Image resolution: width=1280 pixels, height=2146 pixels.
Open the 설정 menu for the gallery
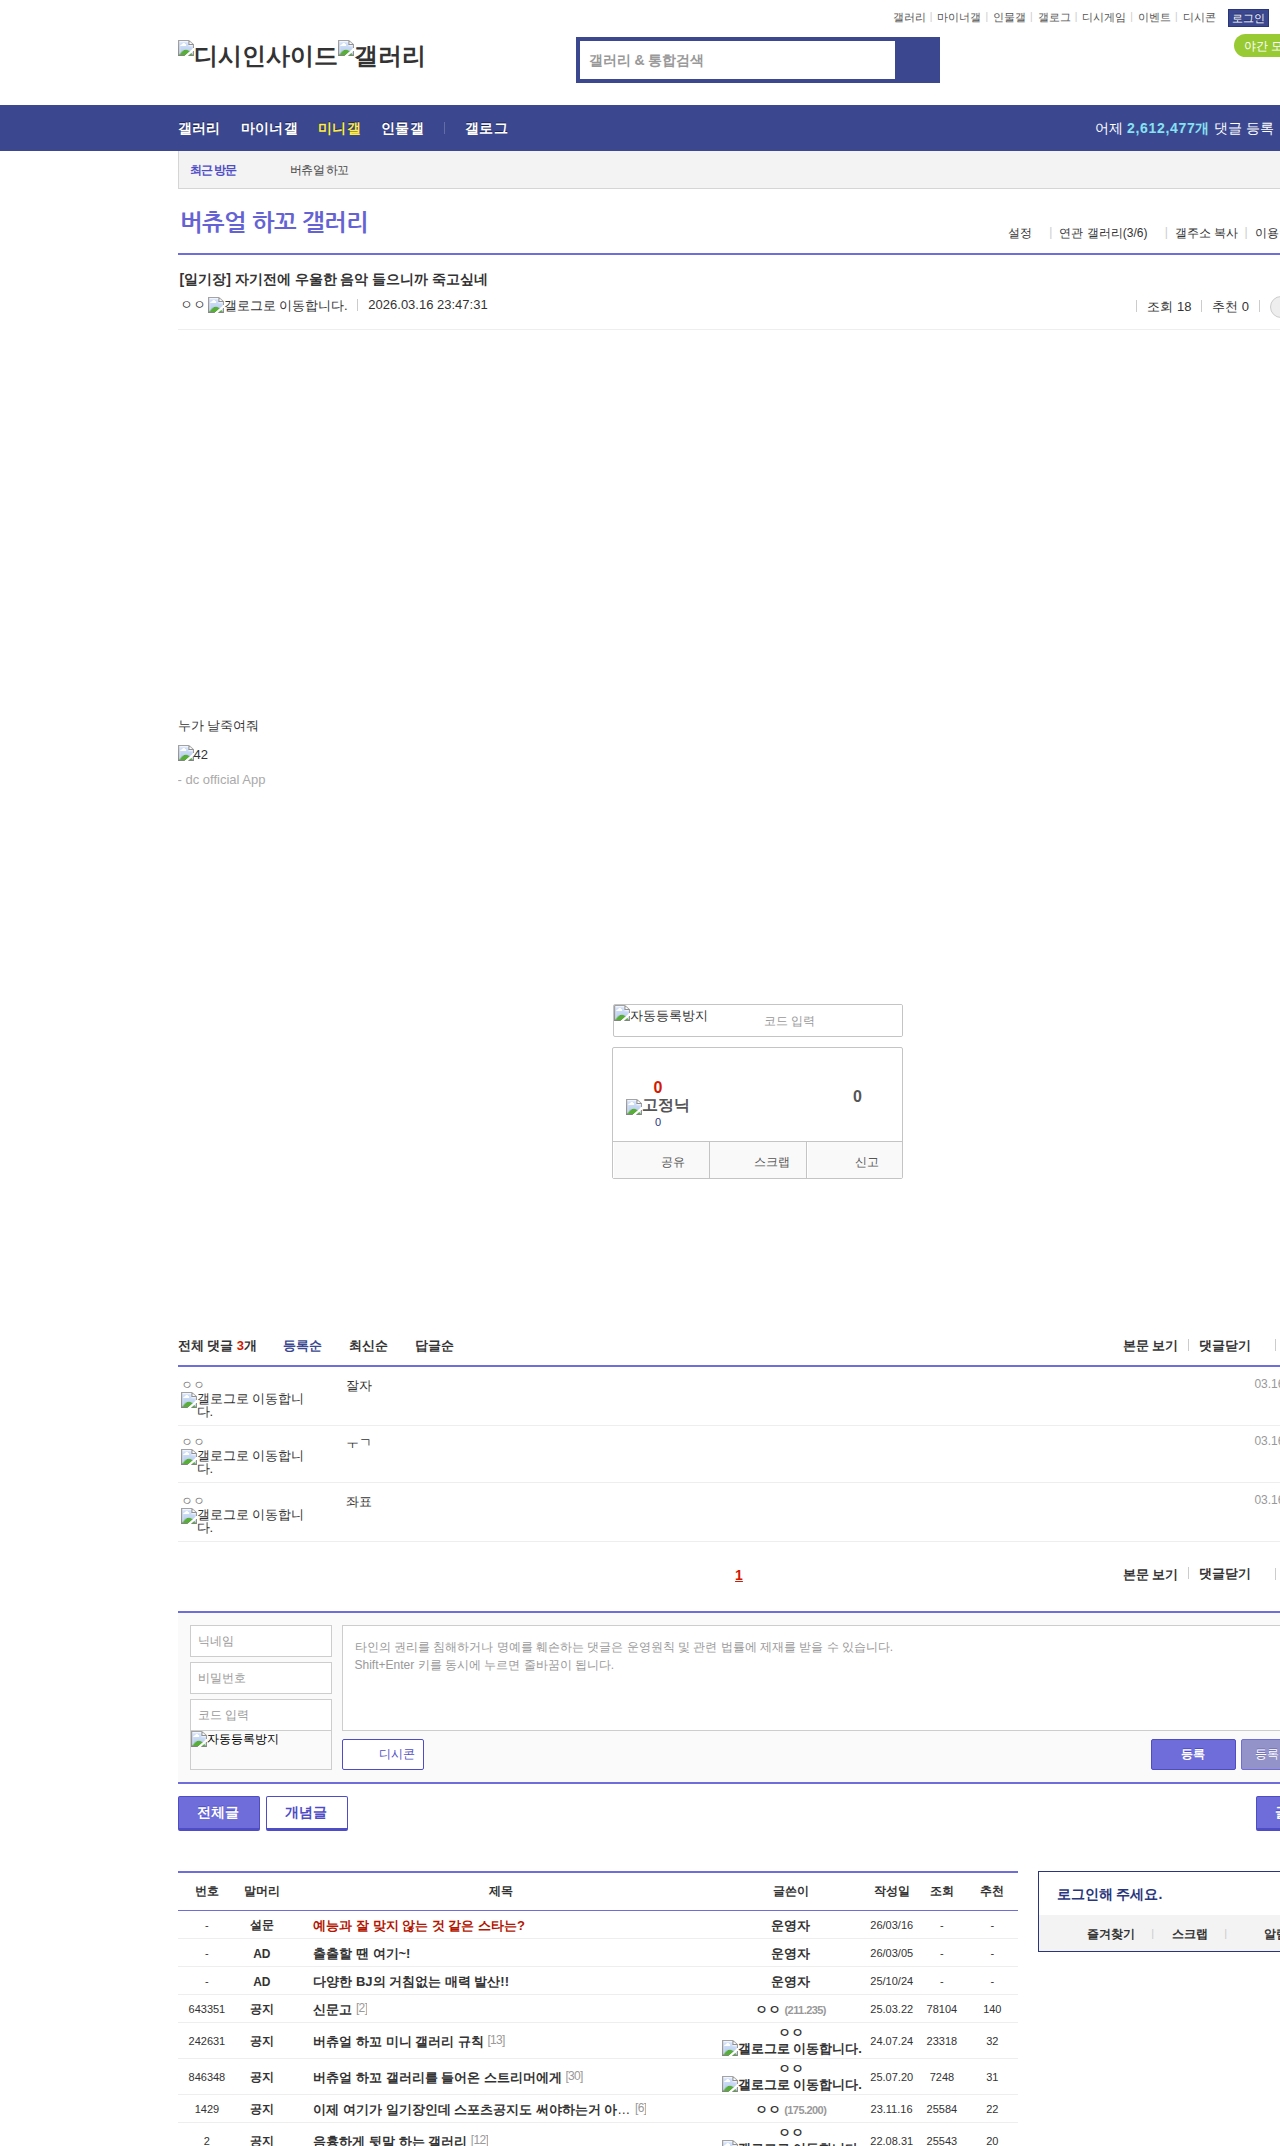click(x=1019, y=233)
